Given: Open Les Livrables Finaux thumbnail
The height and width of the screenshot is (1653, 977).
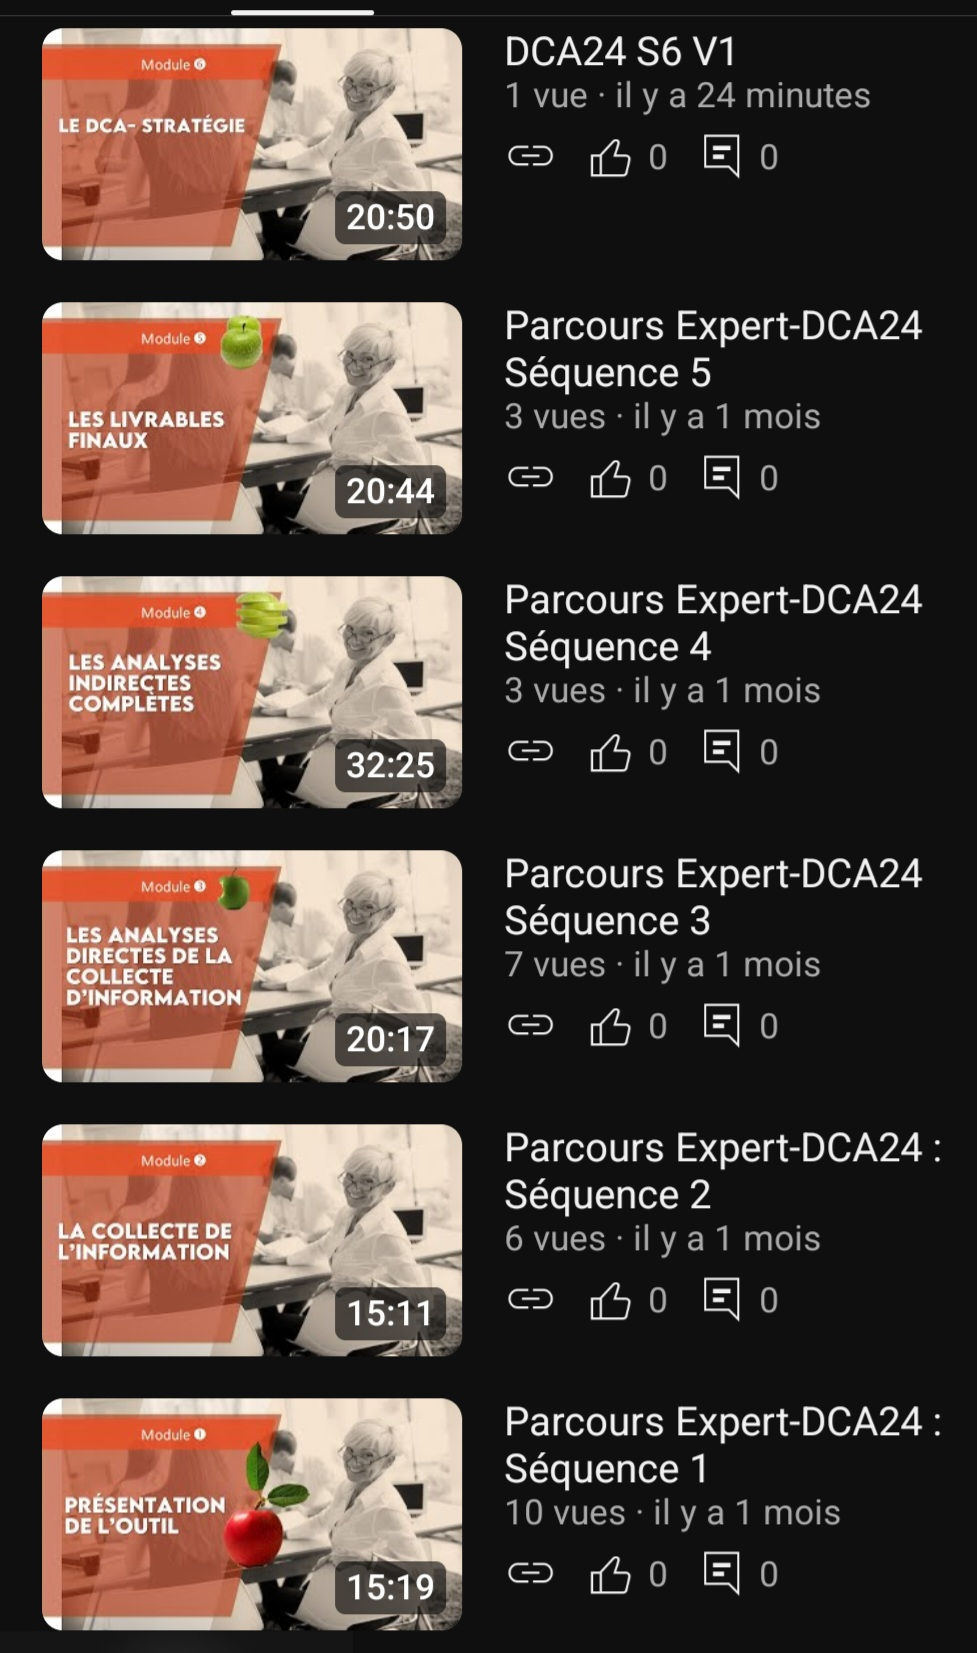Looking at the screenshot, I should 252,418.
